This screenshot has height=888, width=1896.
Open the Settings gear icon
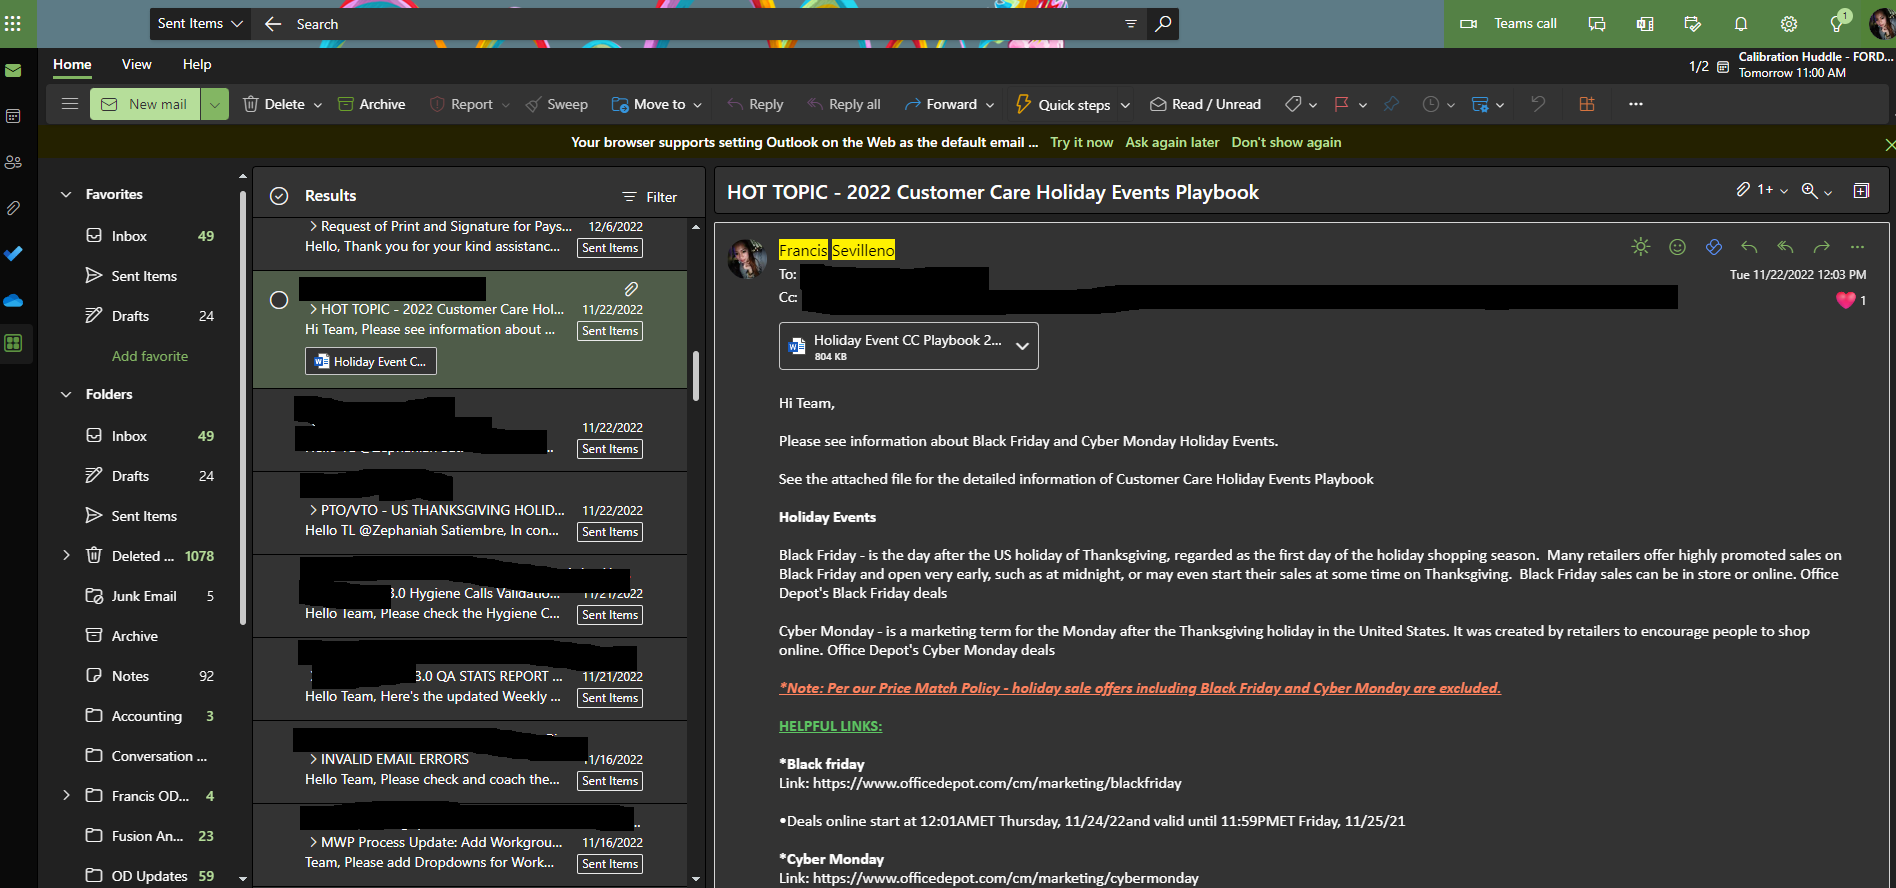(x=1789, y=24)
